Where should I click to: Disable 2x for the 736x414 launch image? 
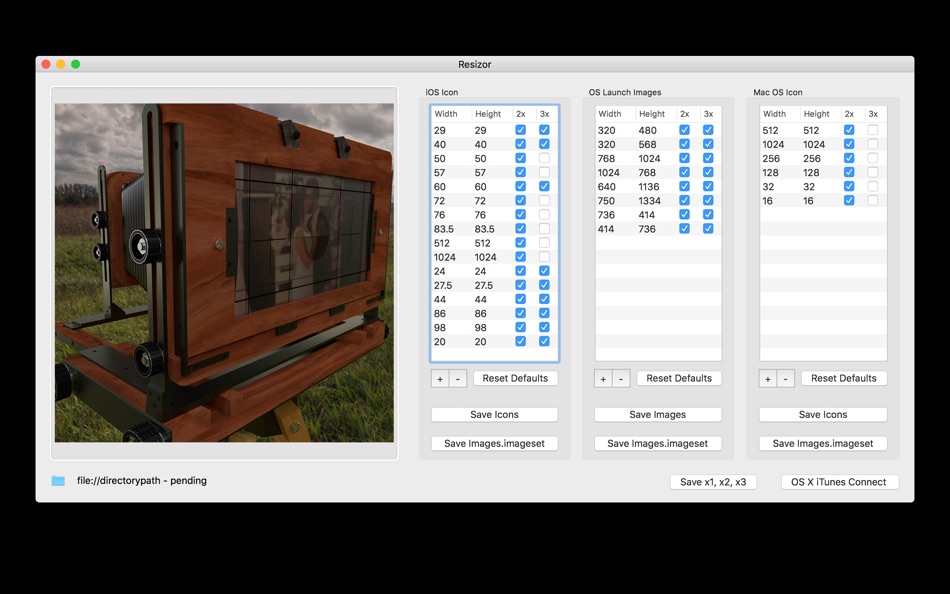tap(684, 214)
